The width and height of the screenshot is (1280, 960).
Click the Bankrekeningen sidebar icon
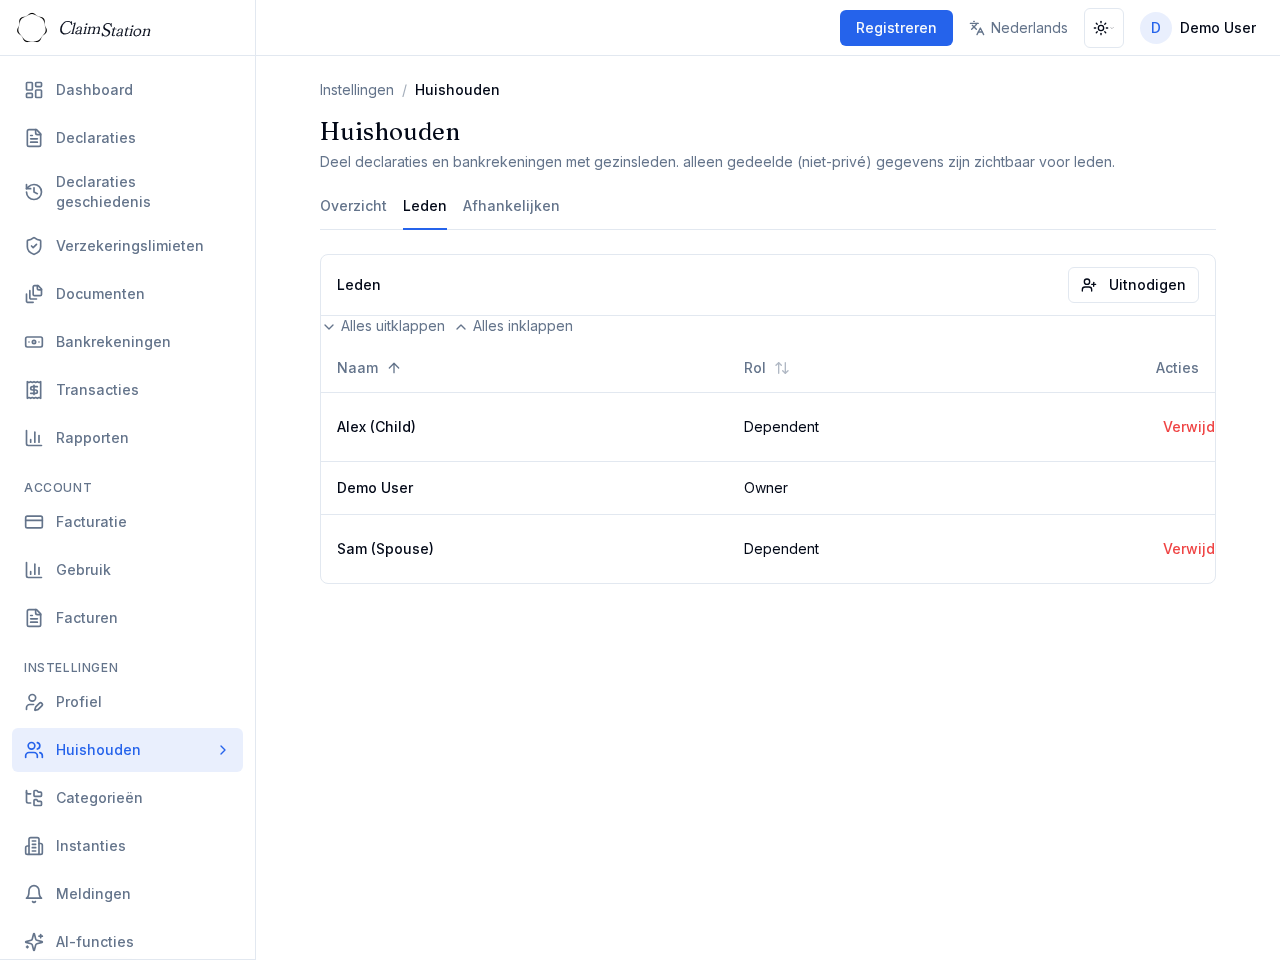coord(34,342)
